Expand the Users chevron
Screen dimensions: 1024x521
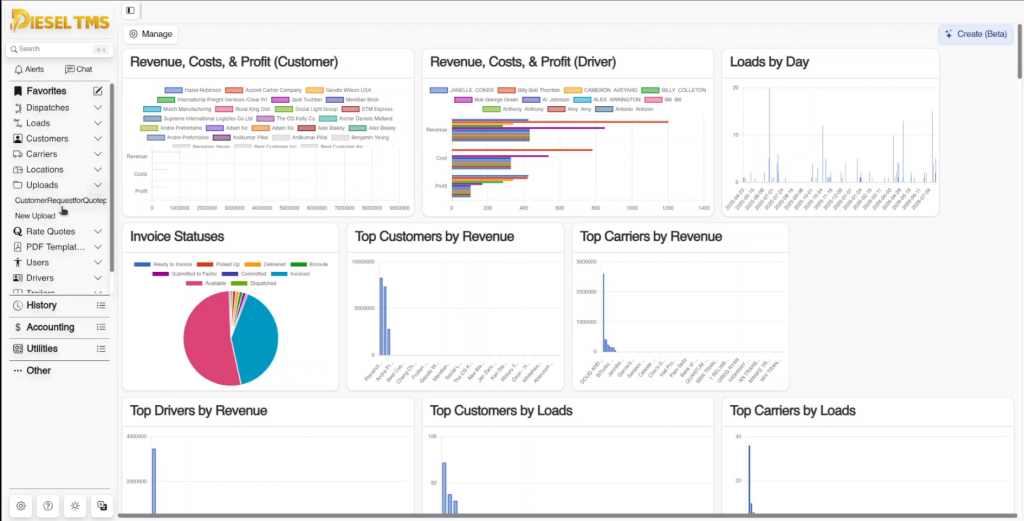tap(97, 262)
